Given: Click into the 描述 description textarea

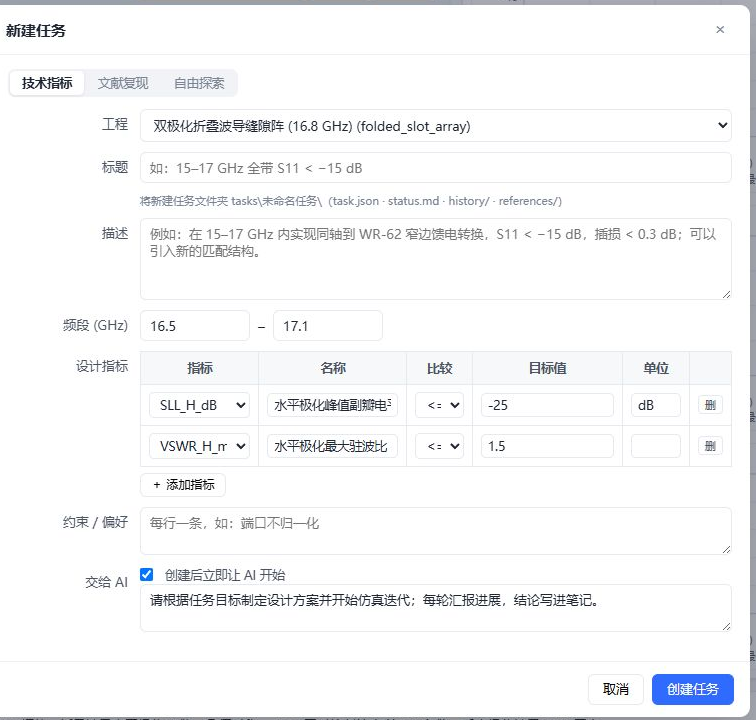Looking at the screenshot, I should click(x=435, y=259).
